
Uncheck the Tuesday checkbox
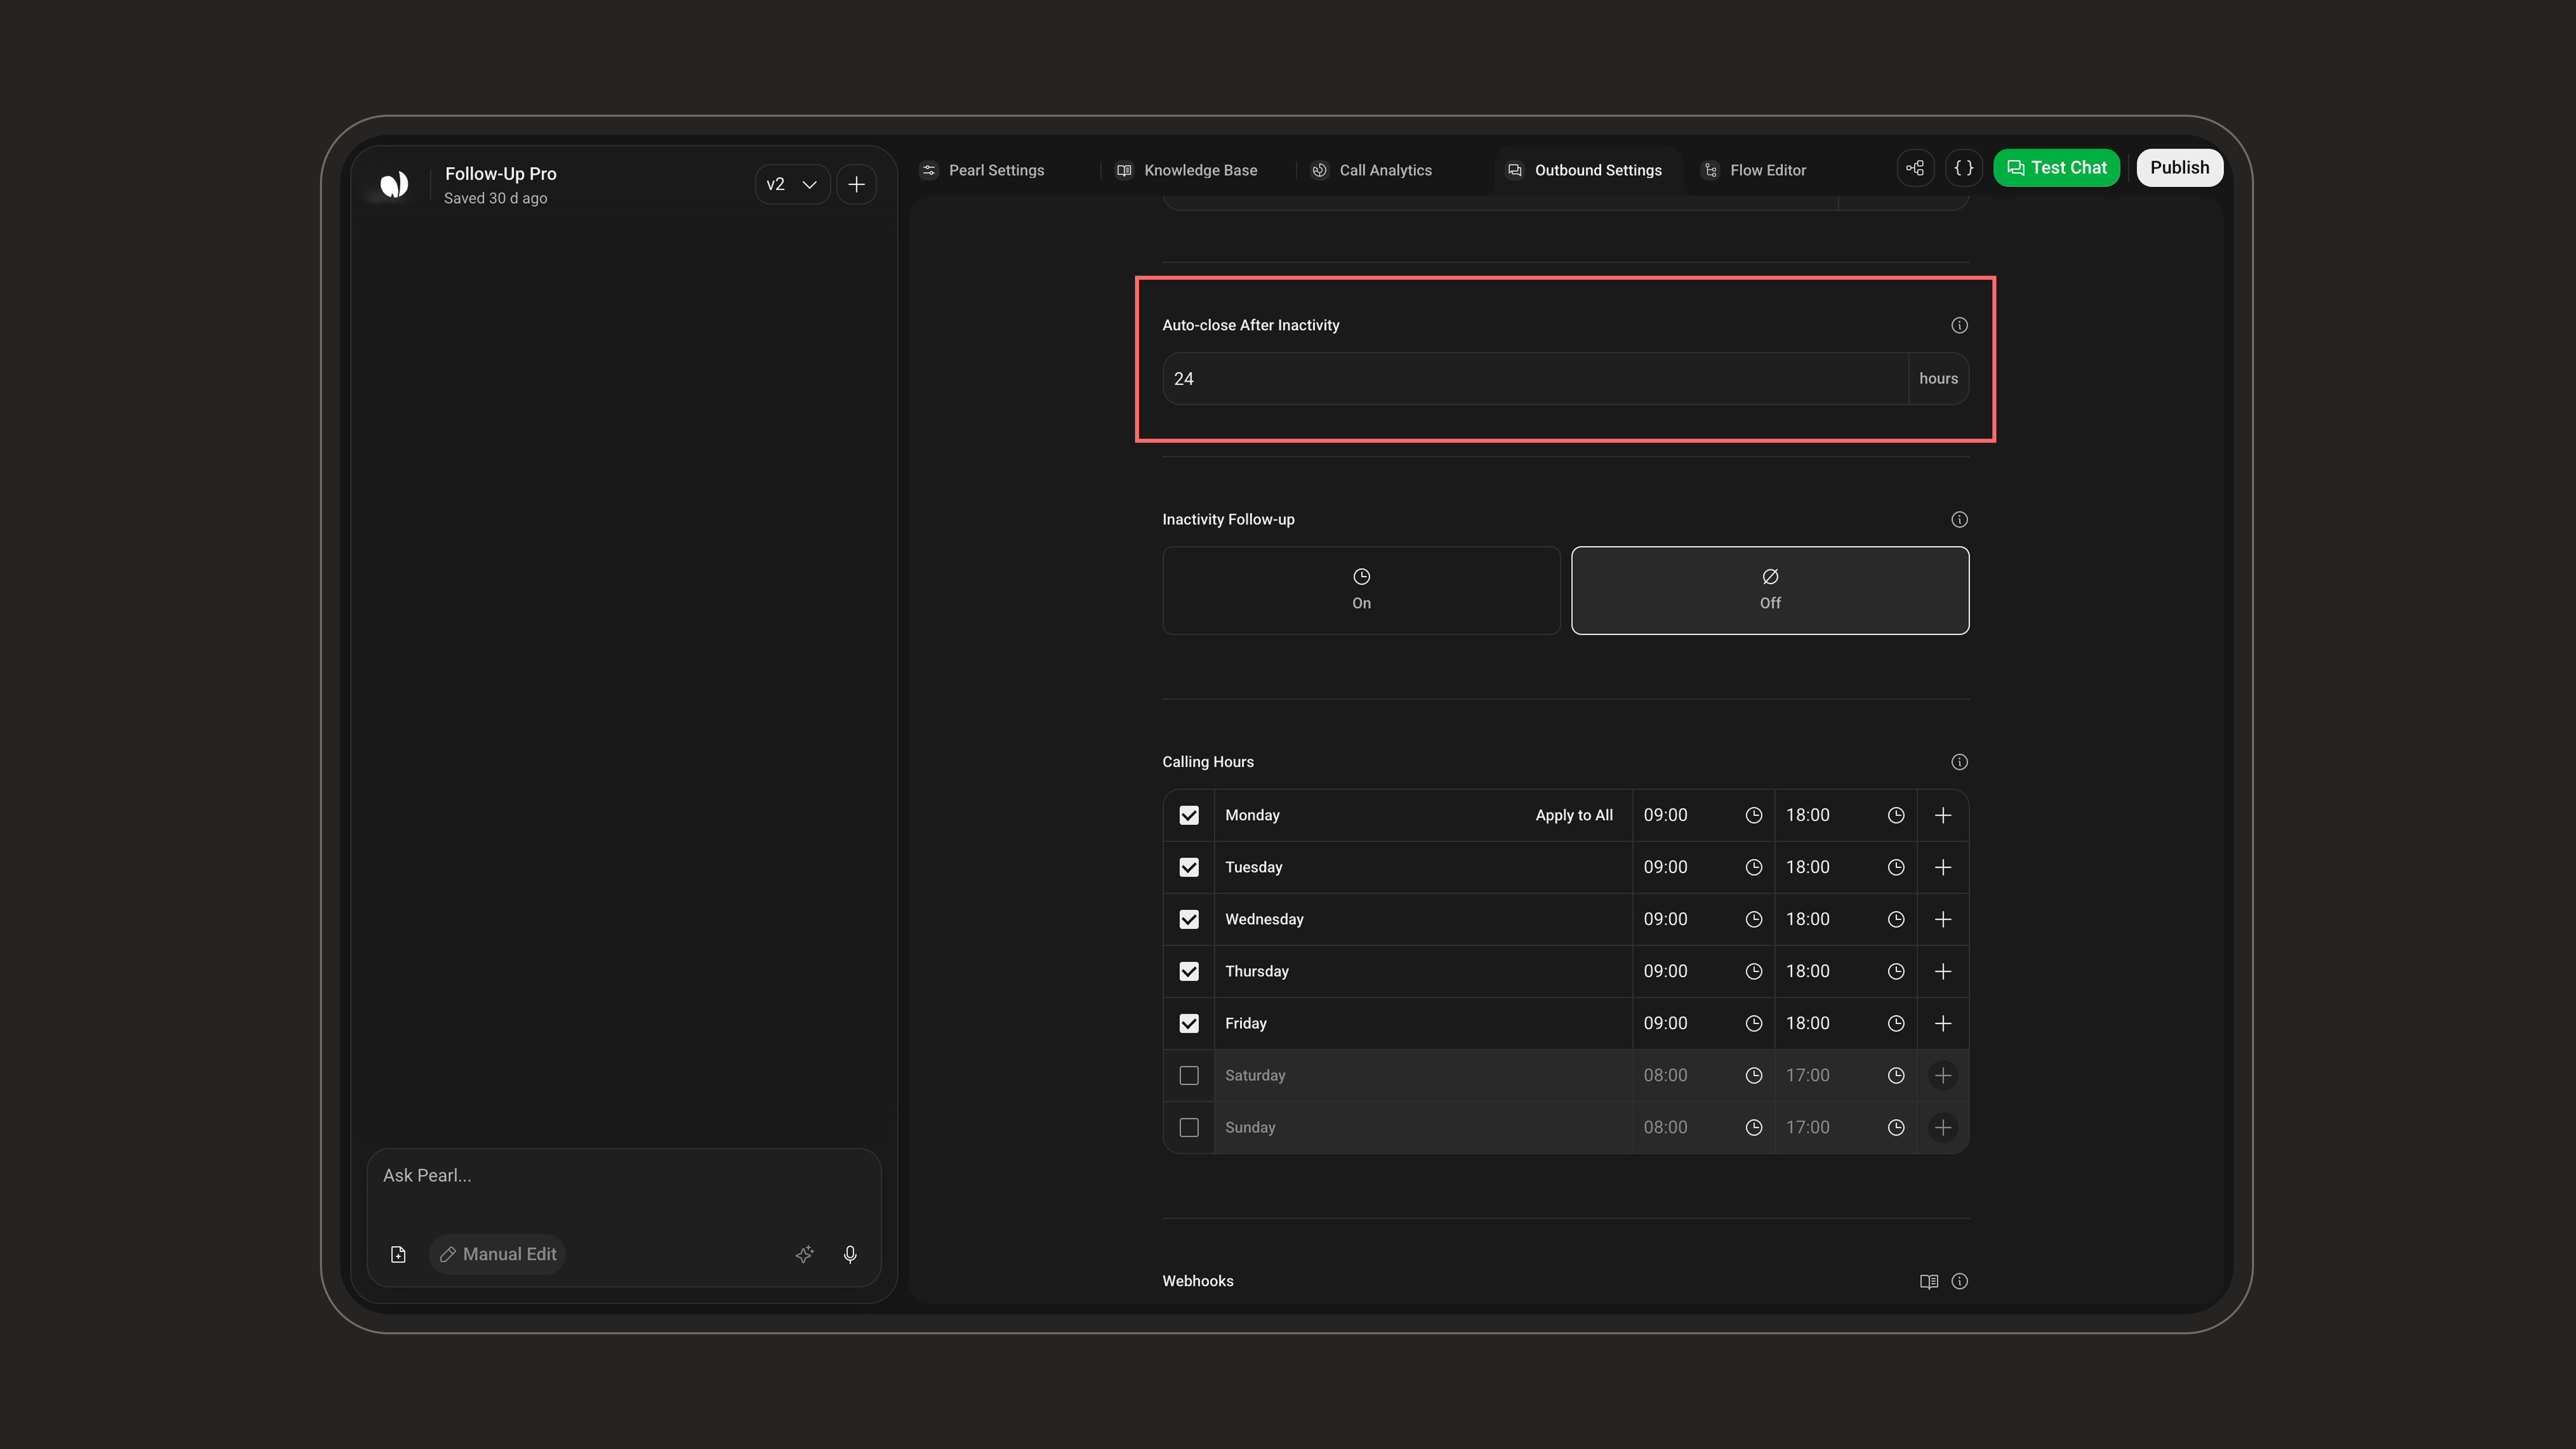pyautogui.click(x=1189, y=867)
